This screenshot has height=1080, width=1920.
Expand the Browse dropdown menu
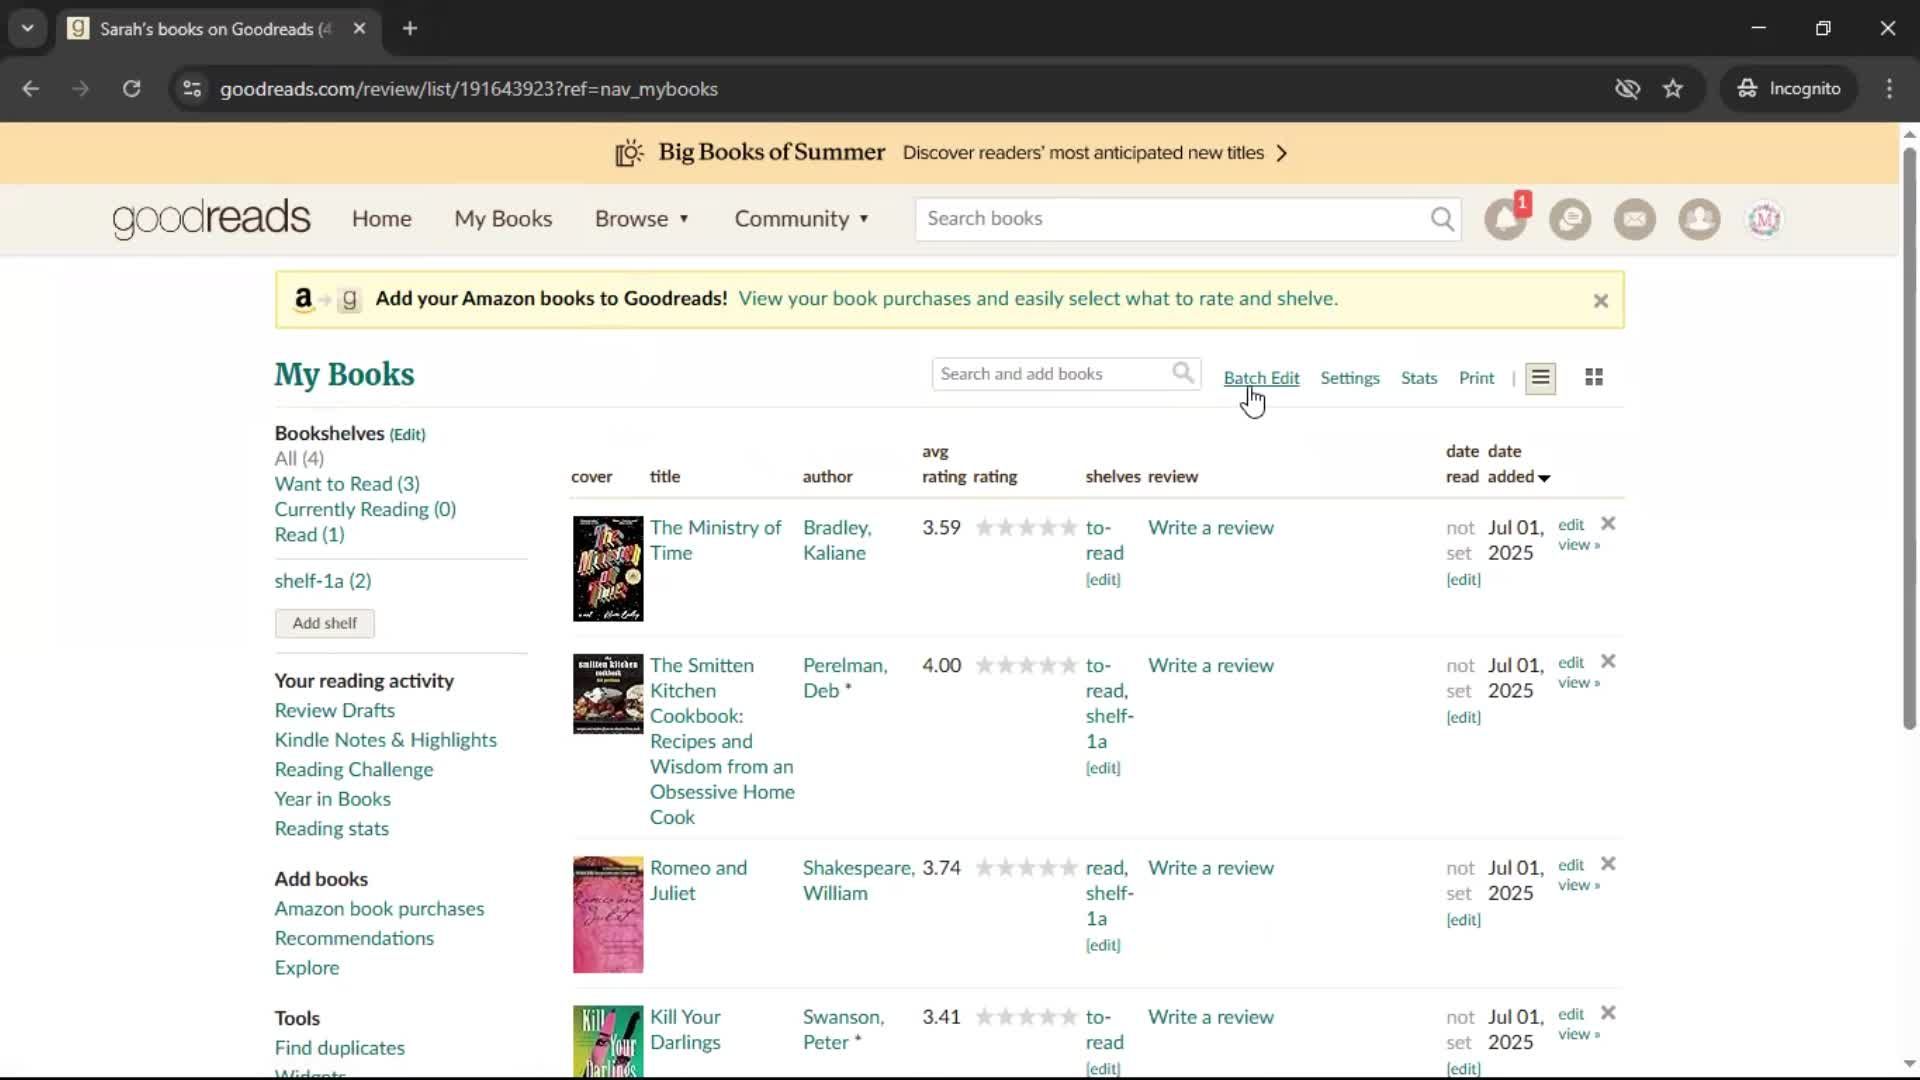pos(642,218)
